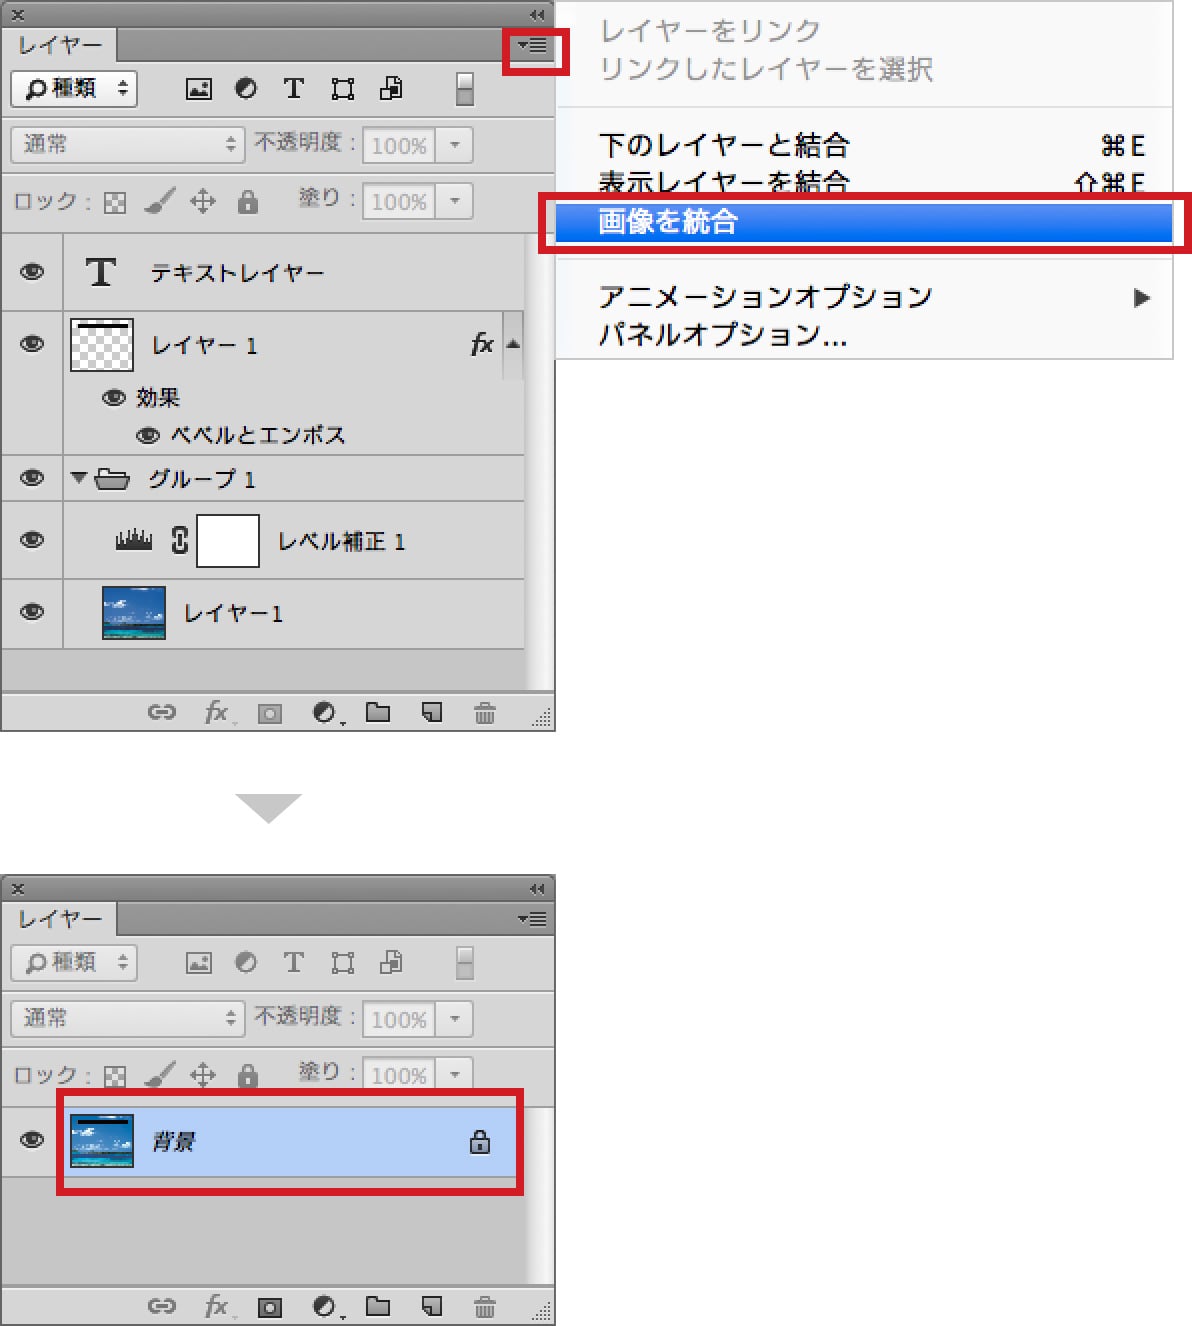
Task: Click the lock icon on the 背景 layer
Action: (x=480, y=1142)
